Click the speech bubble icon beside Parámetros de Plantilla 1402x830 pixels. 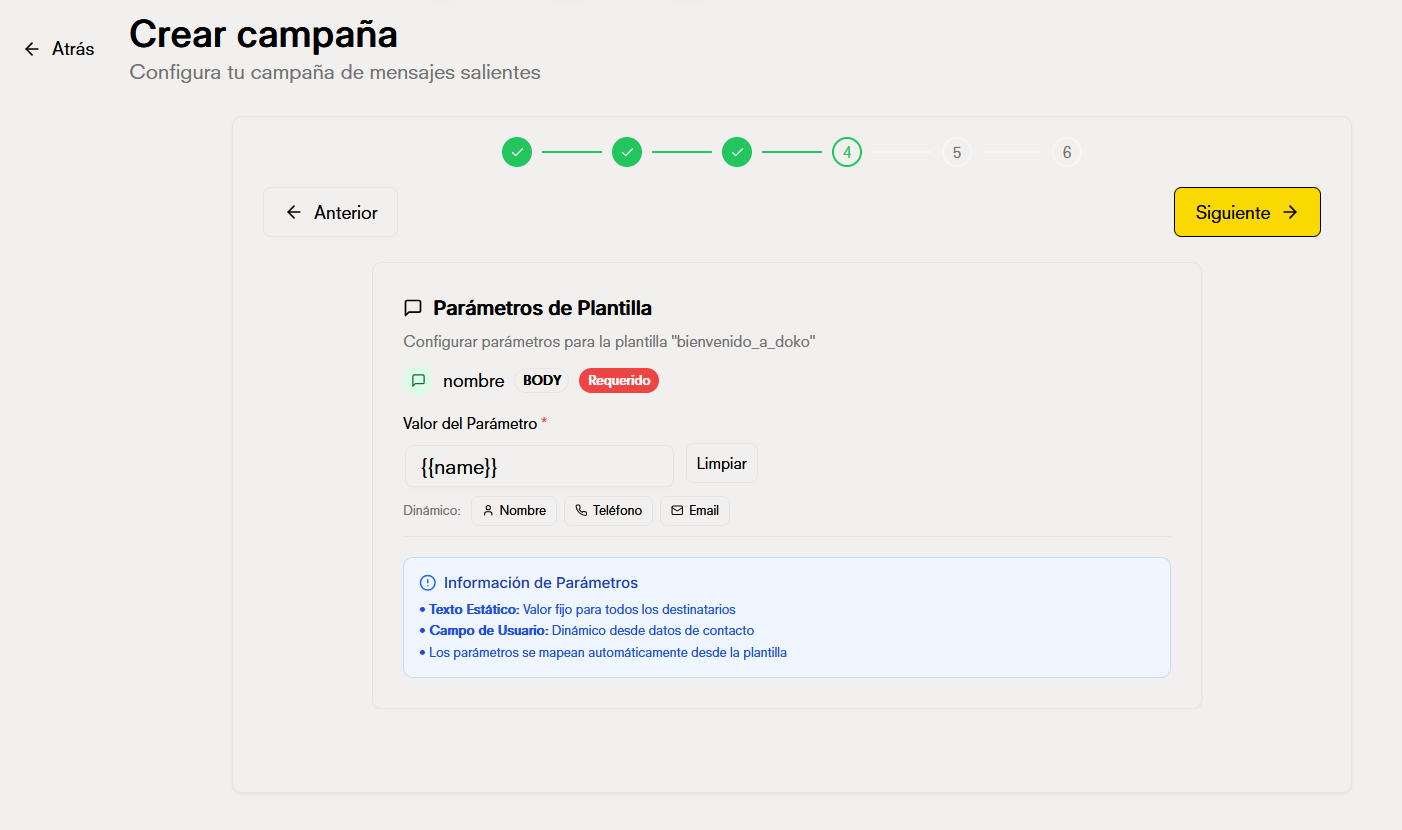tap(413, 307)
